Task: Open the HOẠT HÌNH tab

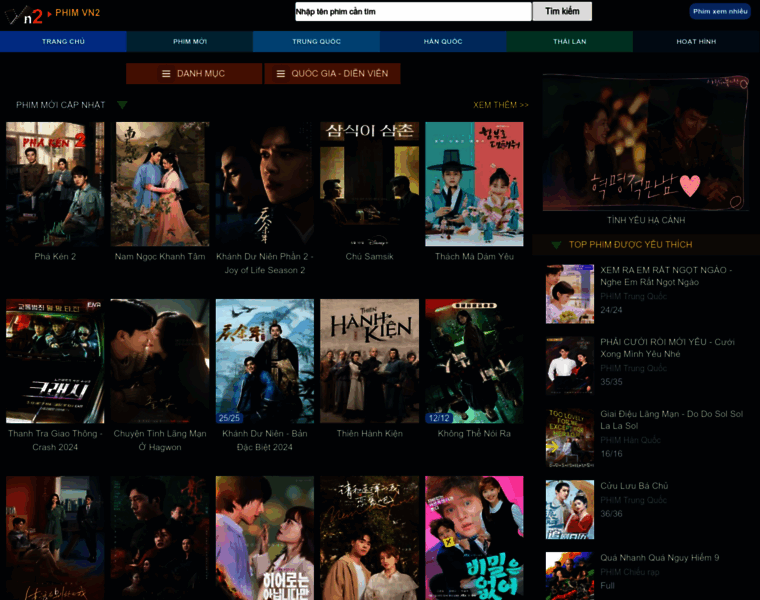Action: tap(696, 42)
